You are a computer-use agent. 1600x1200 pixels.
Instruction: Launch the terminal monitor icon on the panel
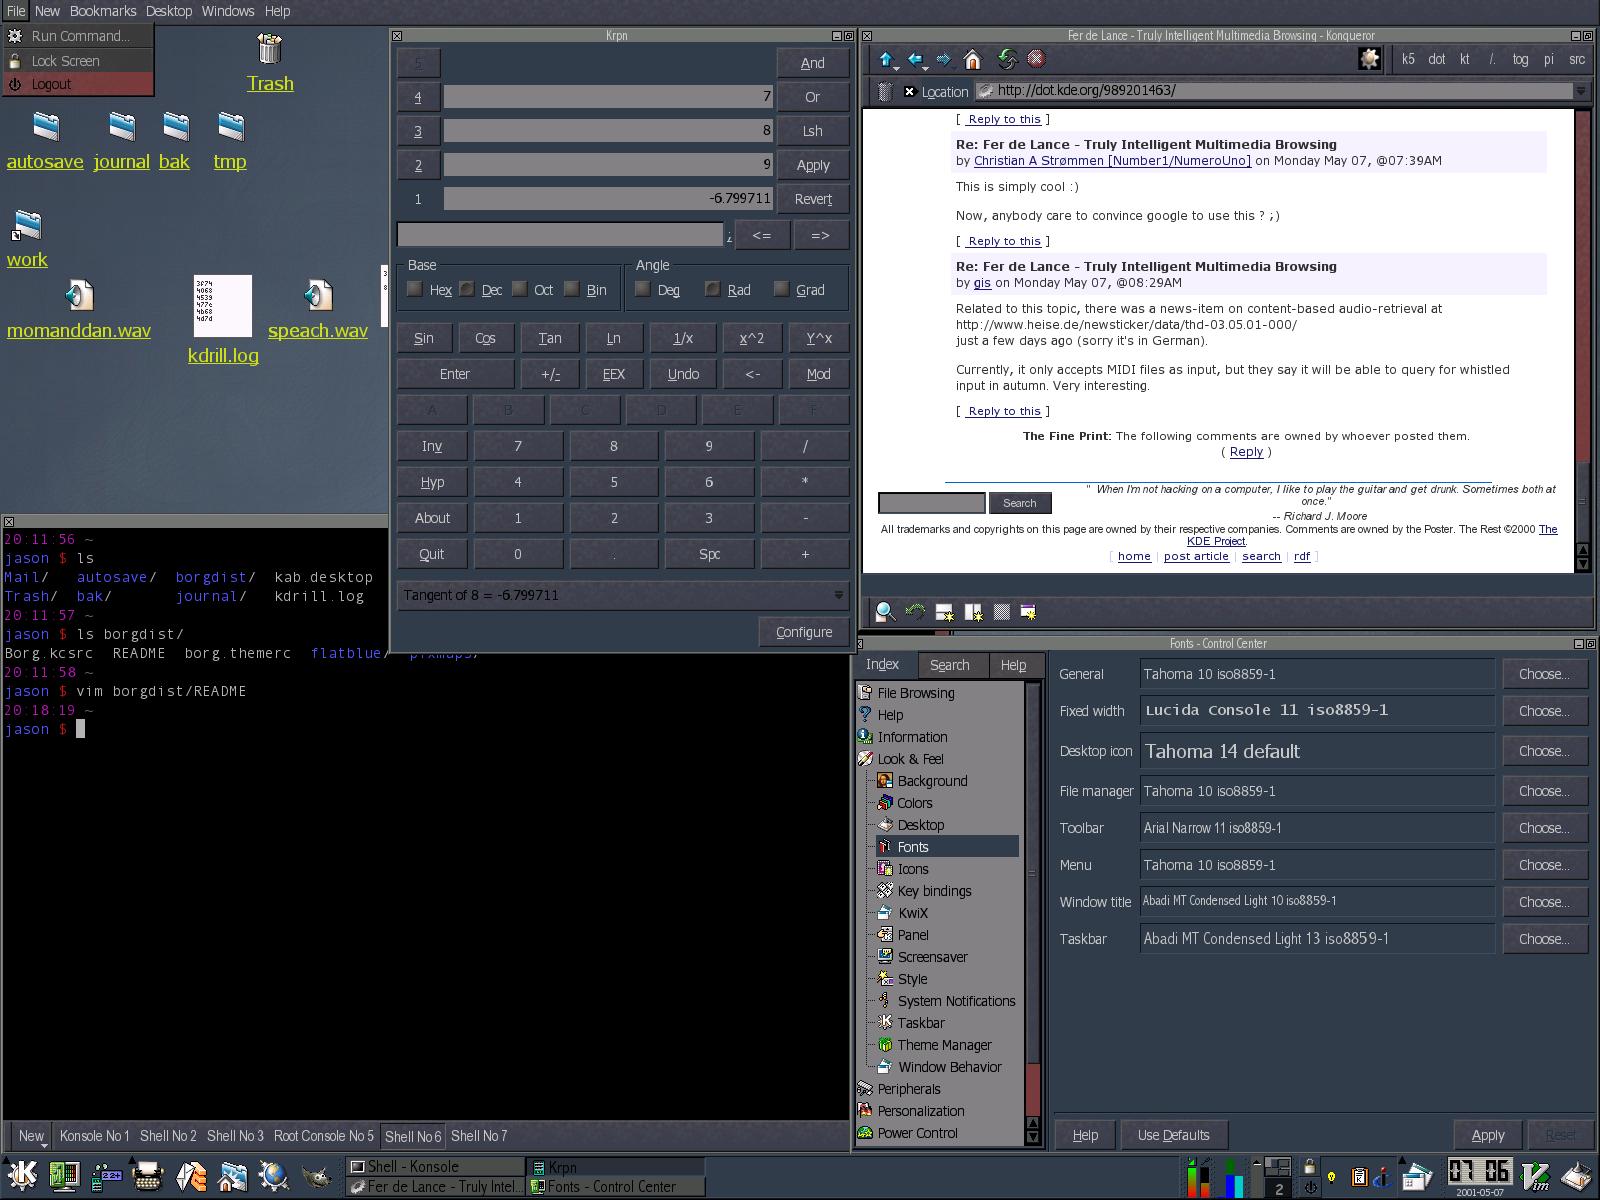pos(64,1175)
